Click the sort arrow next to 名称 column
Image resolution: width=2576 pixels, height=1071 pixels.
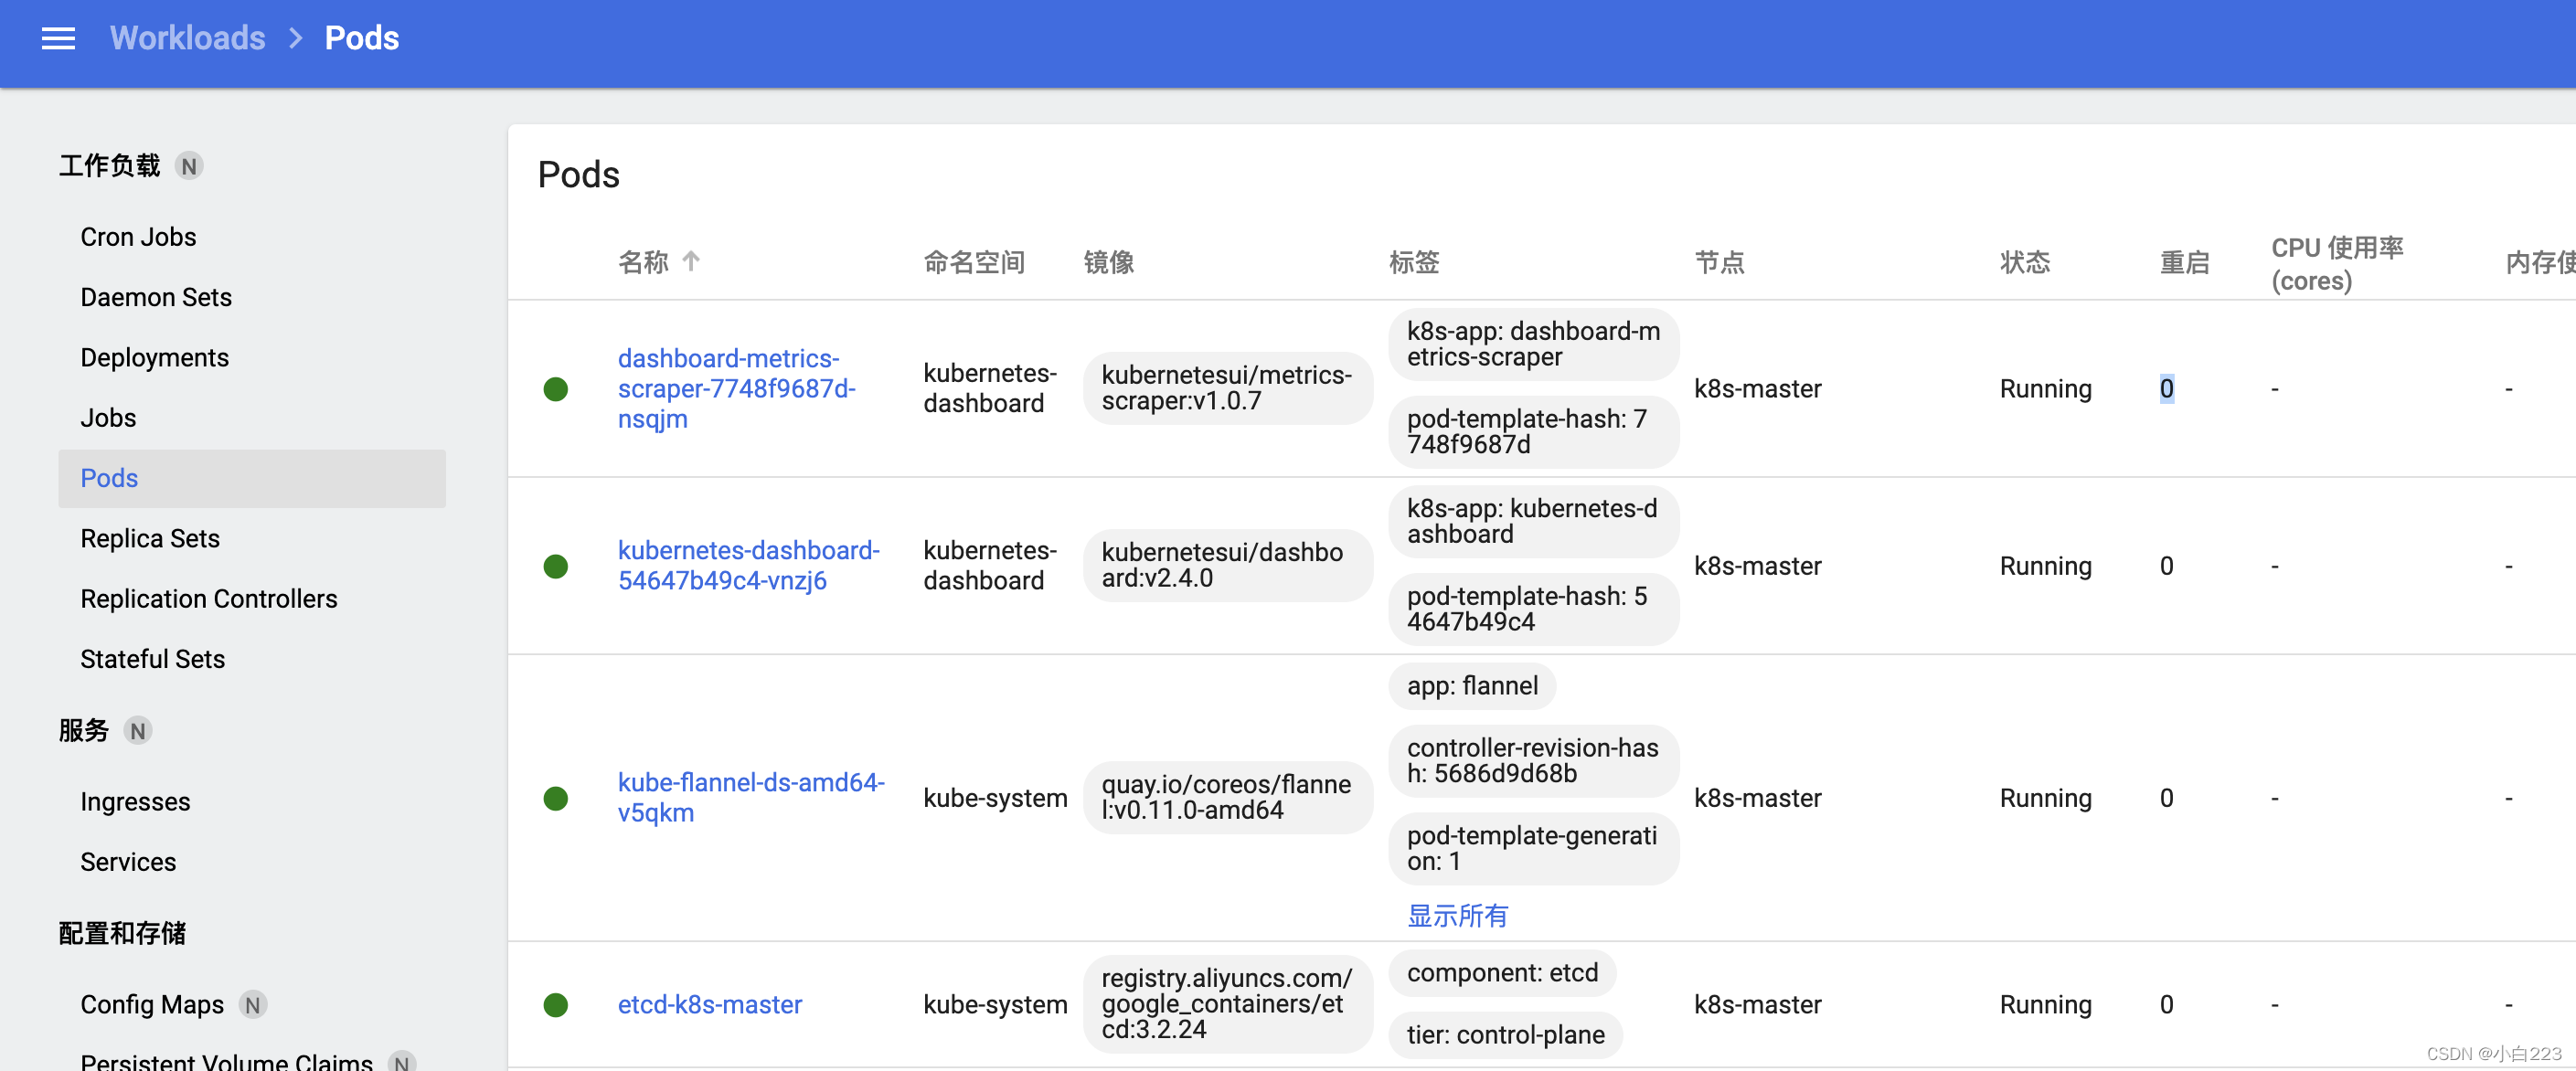691,261
